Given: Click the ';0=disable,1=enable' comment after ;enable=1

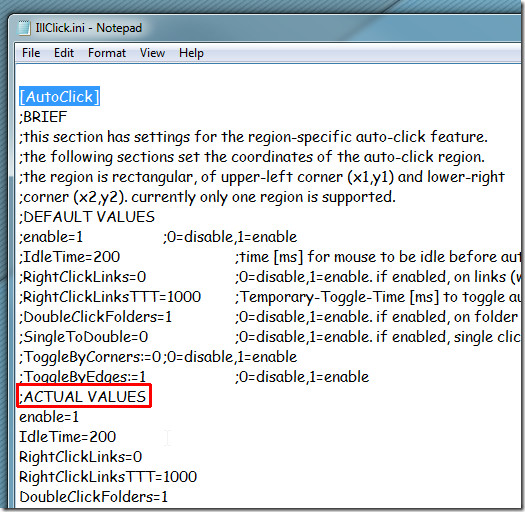Looking at the screenshot, I should click(230, 237).
